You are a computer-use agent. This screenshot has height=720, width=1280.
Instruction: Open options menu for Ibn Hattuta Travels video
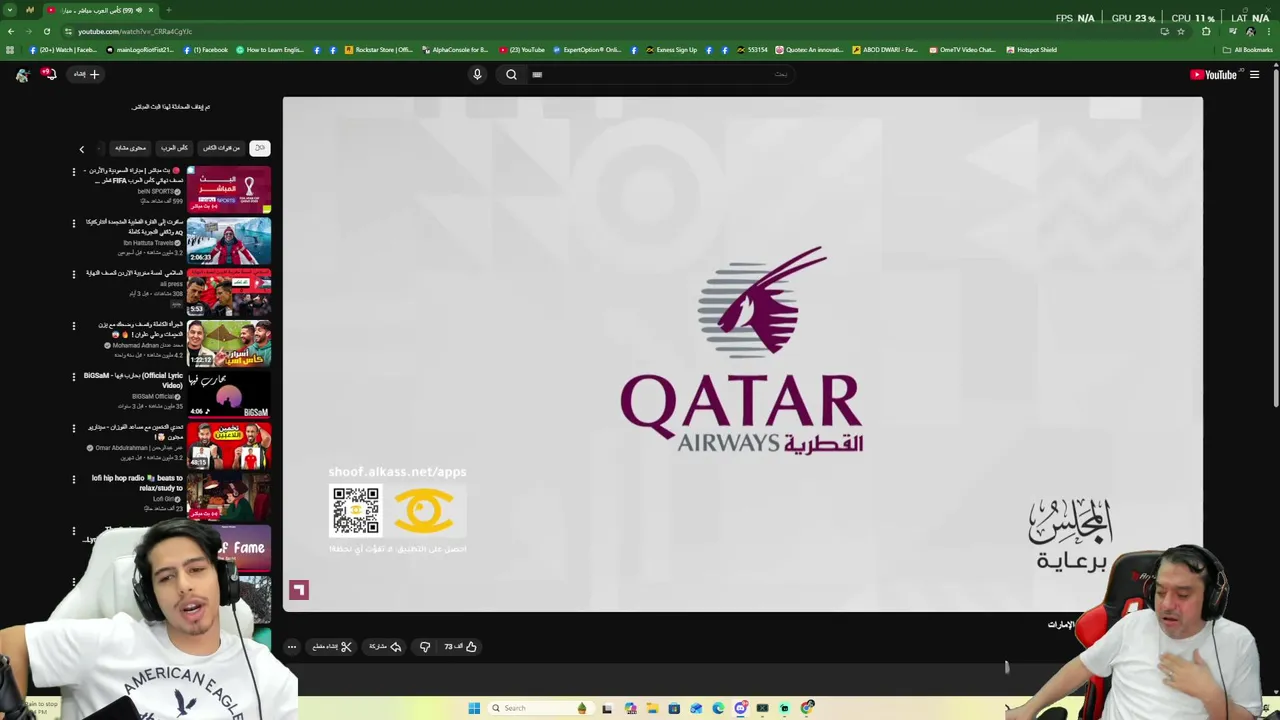73,223
